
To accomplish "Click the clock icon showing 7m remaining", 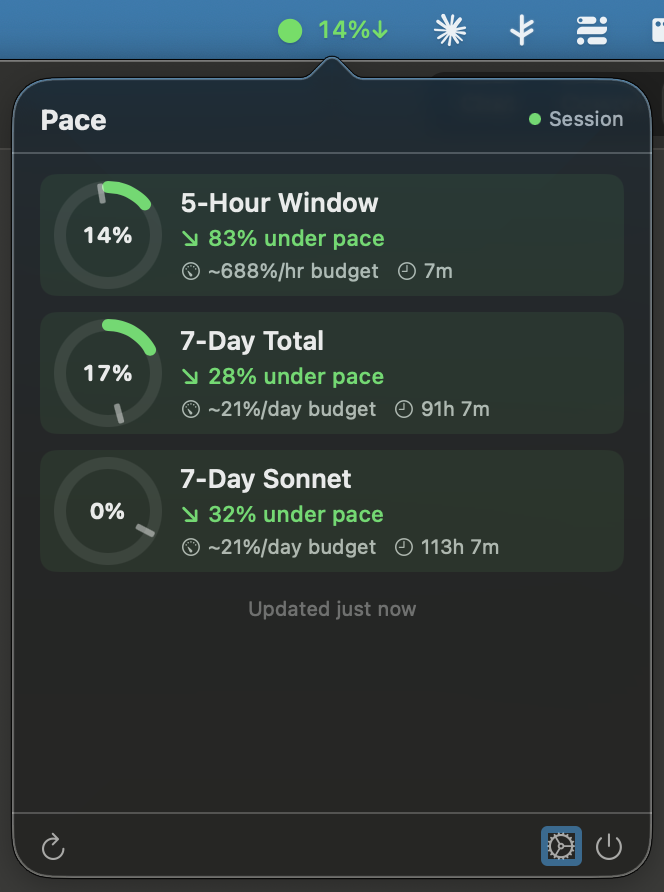I will [405, 270].
